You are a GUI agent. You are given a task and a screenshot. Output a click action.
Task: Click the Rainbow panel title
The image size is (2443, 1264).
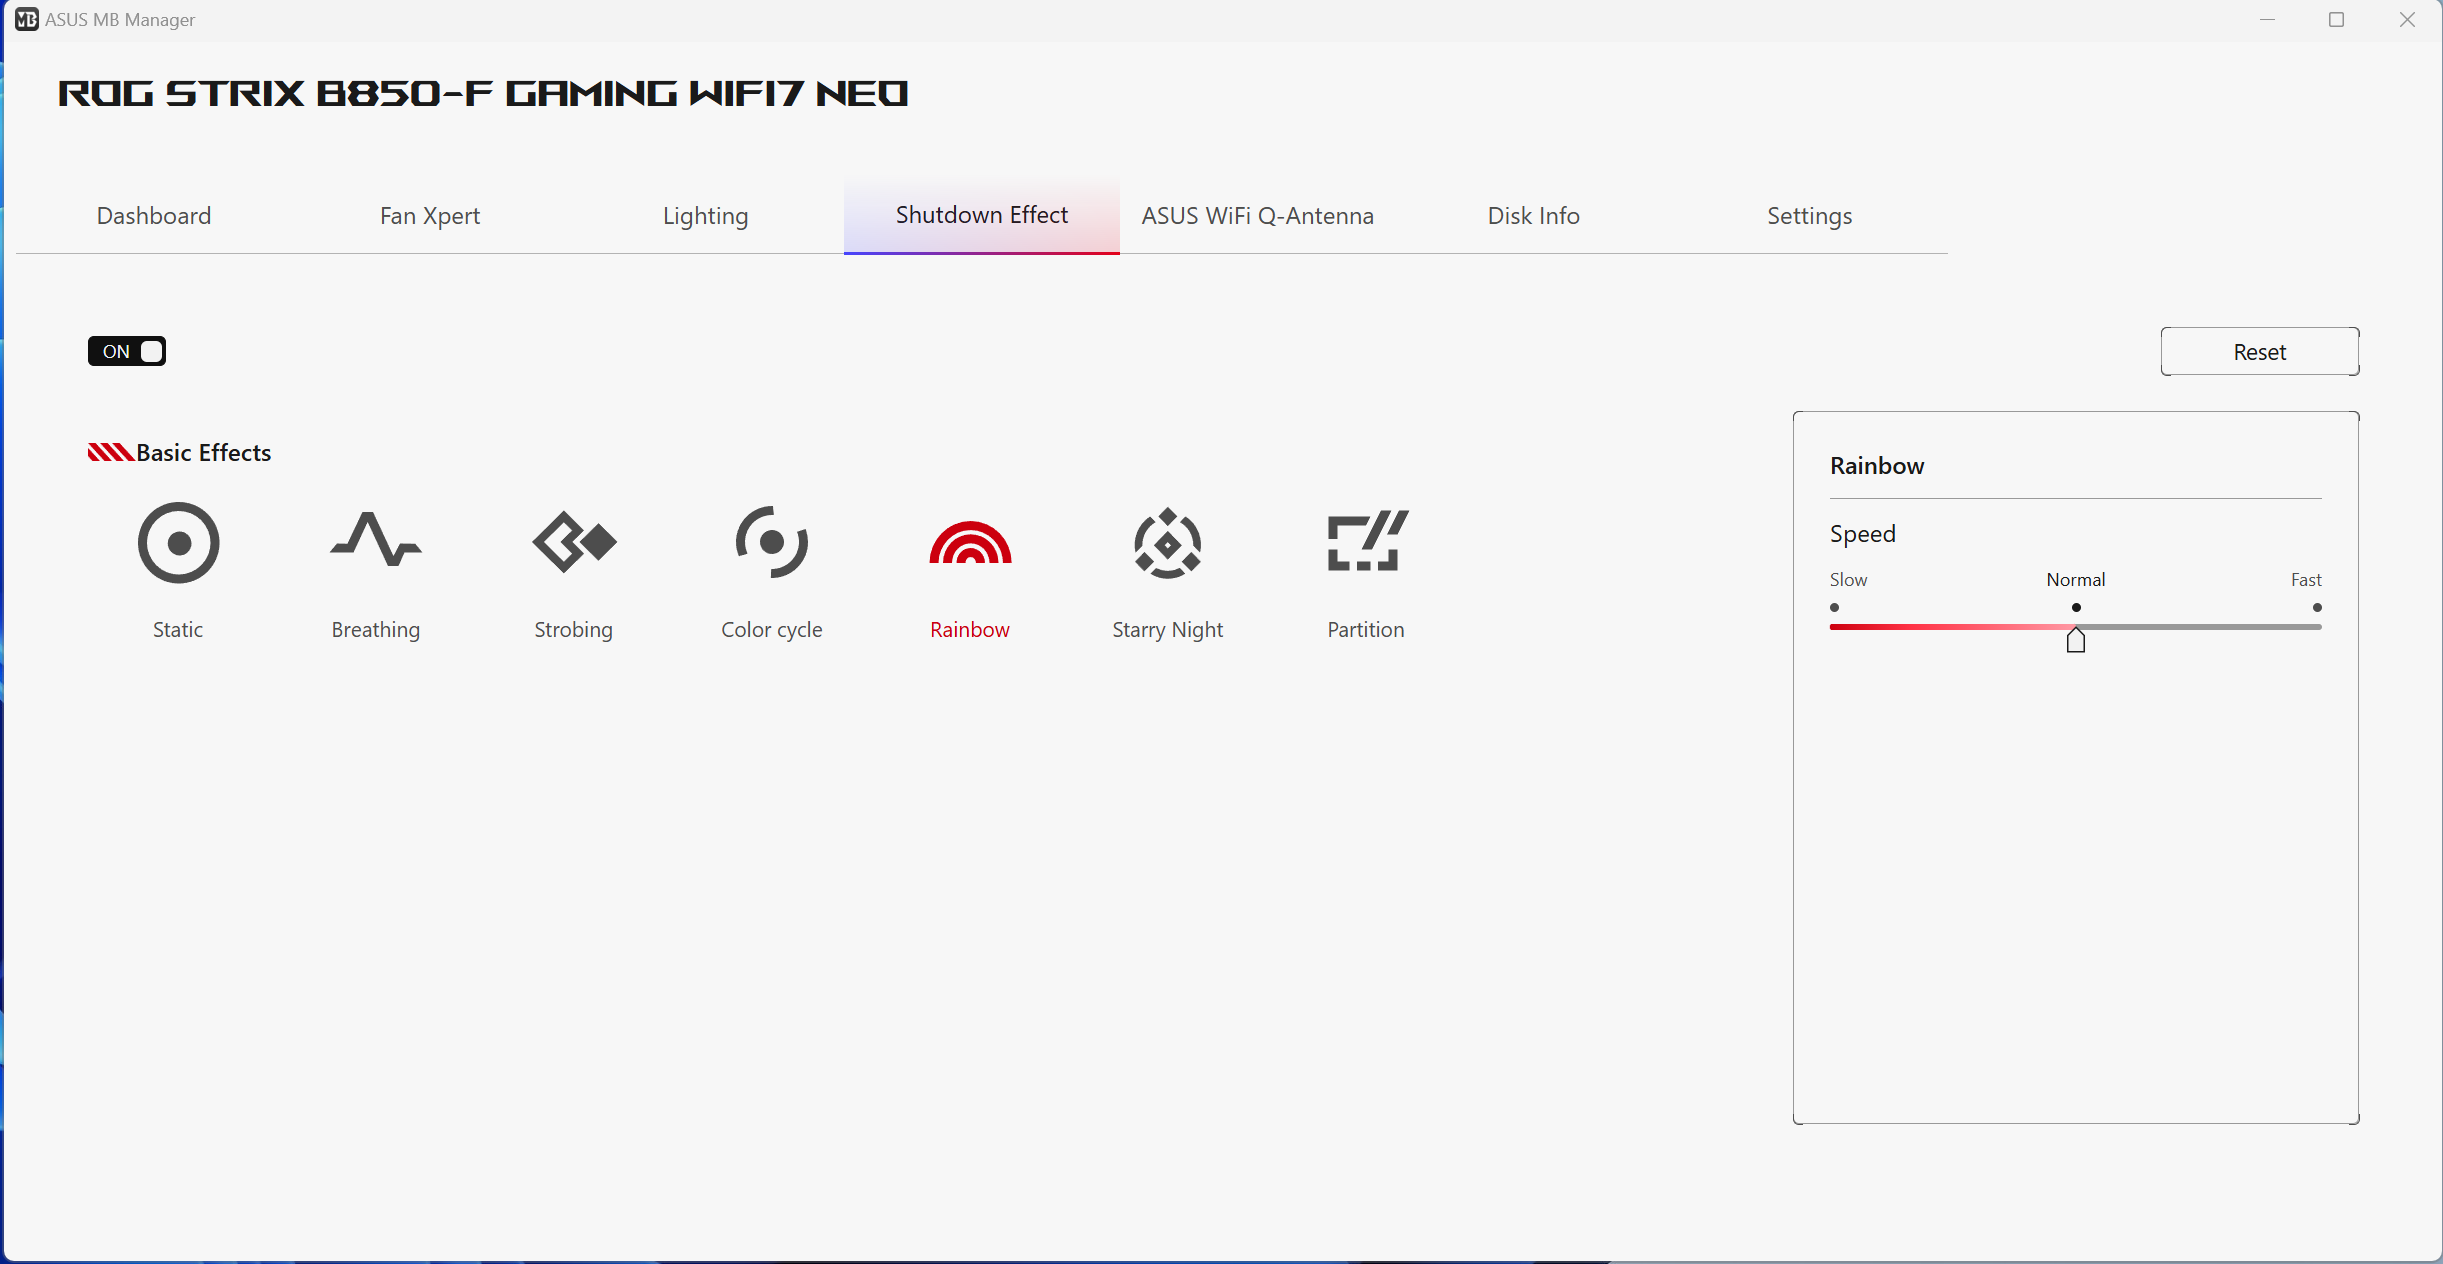pos(1877,466)
